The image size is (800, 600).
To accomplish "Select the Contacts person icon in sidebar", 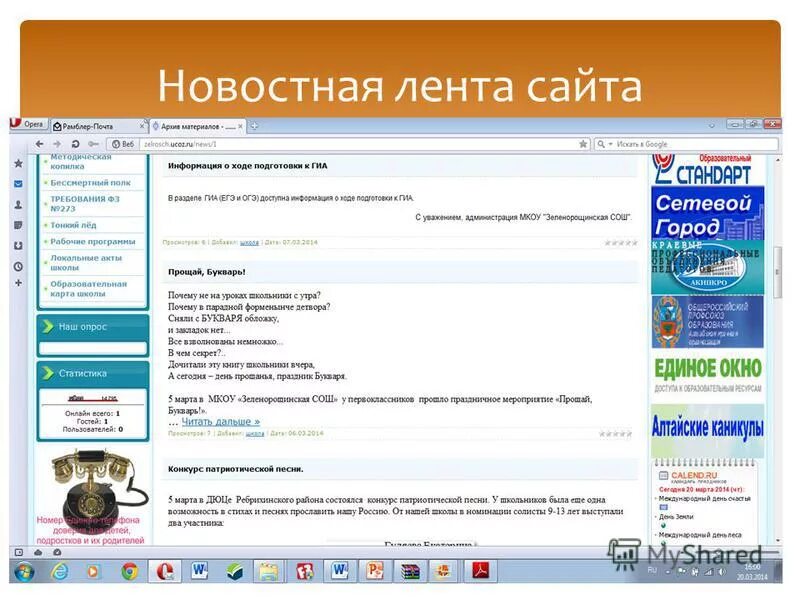I will click(18, 203).
